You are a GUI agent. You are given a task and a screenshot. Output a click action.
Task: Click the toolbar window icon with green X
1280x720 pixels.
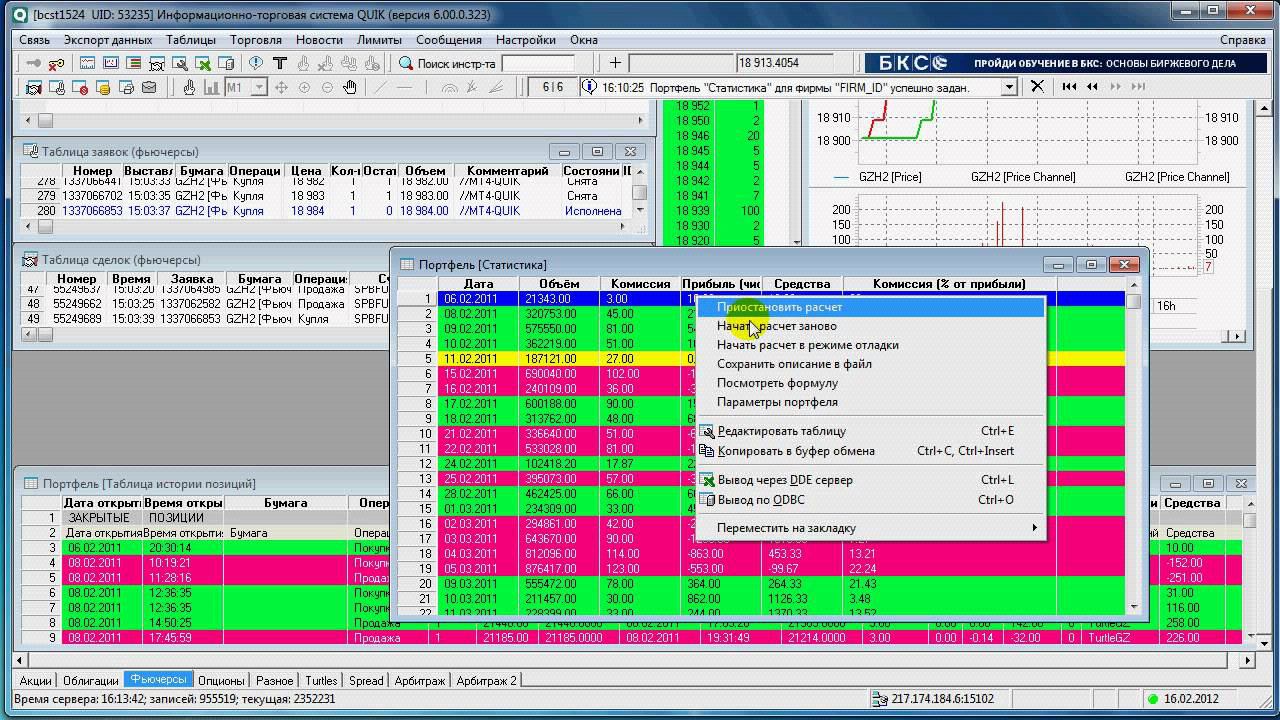(203, 63)
